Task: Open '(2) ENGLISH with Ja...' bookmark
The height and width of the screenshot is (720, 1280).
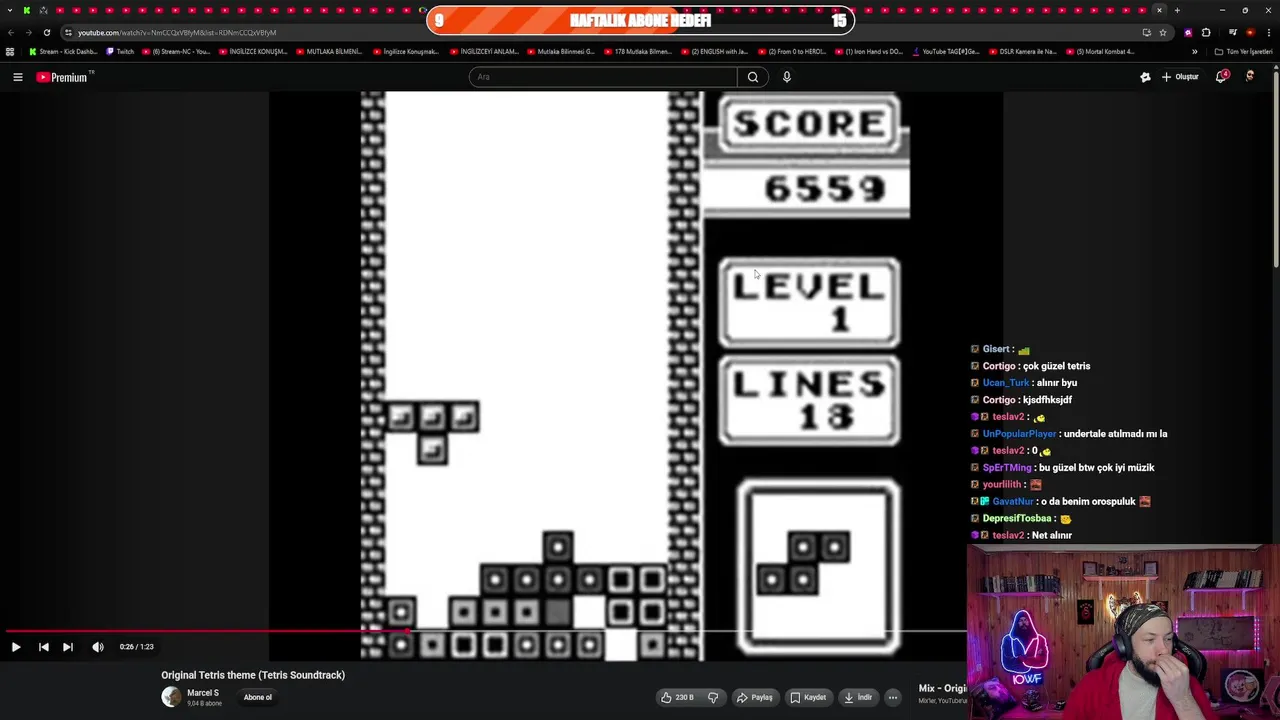Action: [x=715, y=51]
